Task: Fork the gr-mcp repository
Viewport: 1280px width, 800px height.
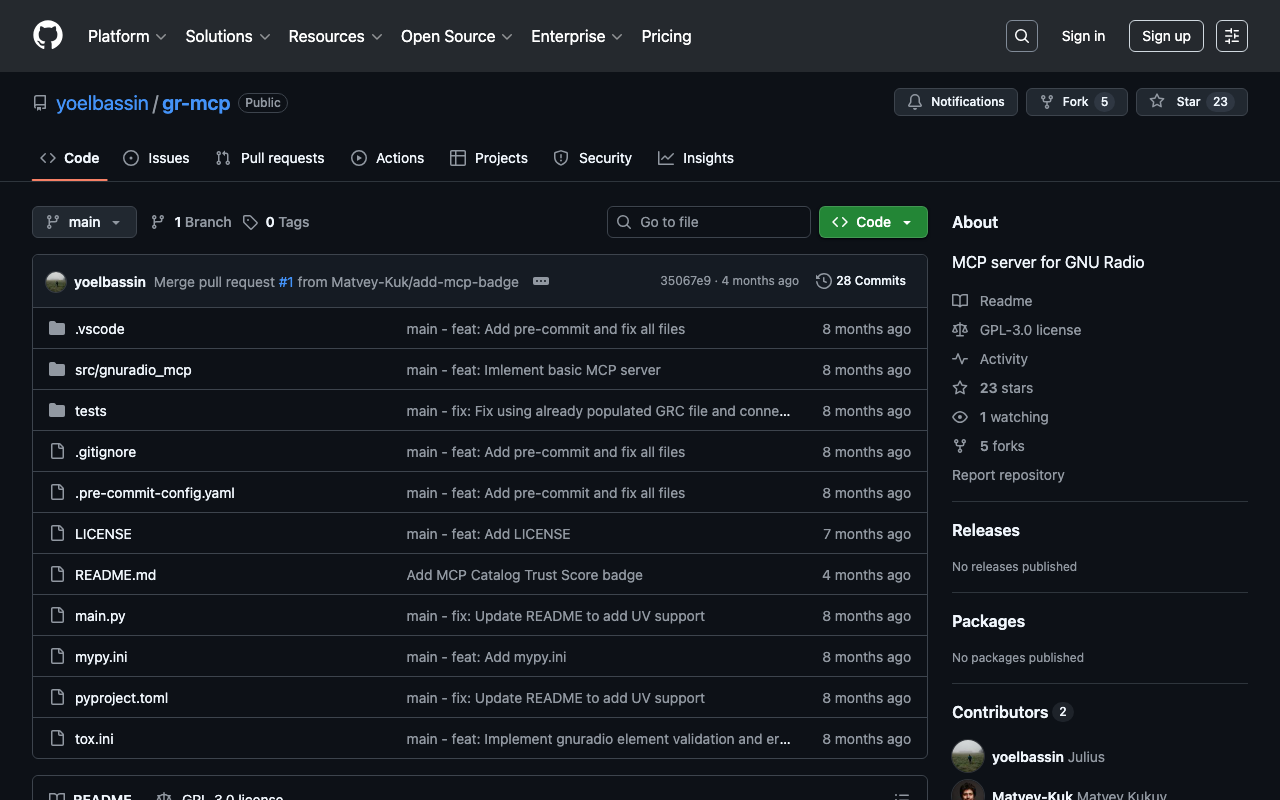Action: [x=1075, y=102]
